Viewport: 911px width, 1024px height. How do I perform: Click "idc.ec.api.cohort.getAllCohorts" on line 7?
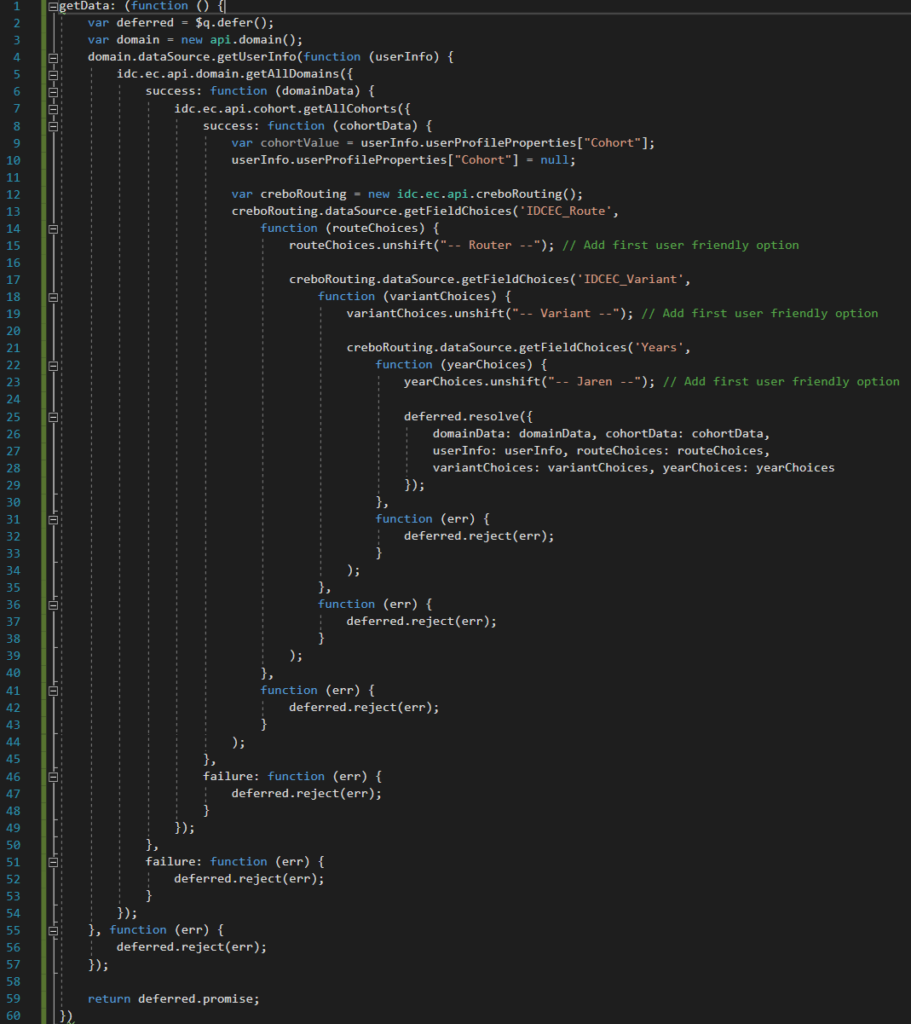285,108
